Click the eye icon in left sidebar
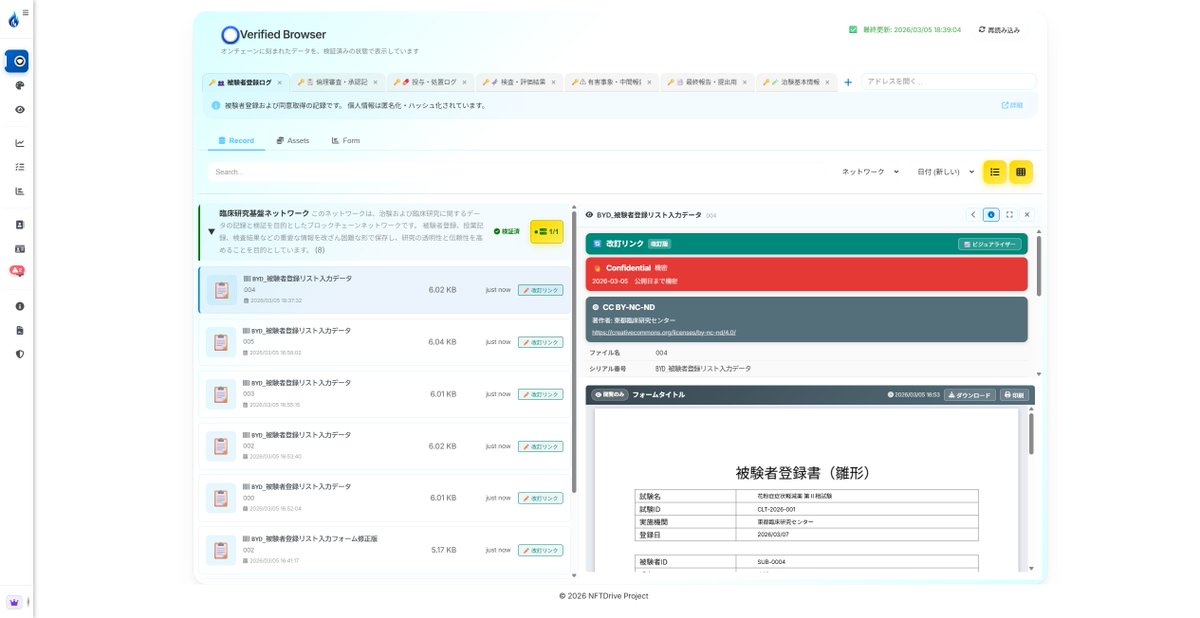 tap(19, 110)
